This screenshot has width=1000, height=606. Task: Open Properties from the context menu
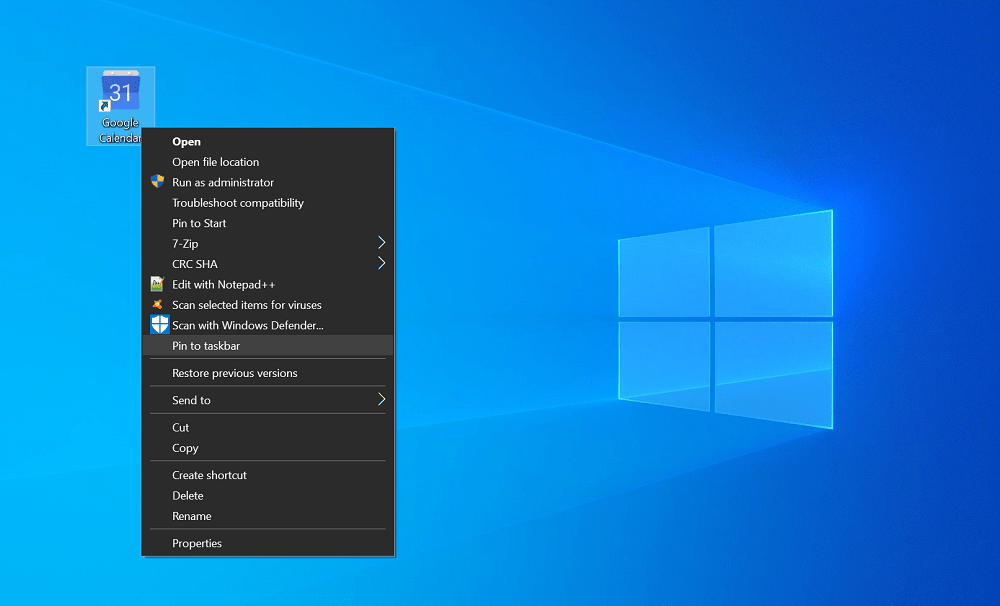268,543
